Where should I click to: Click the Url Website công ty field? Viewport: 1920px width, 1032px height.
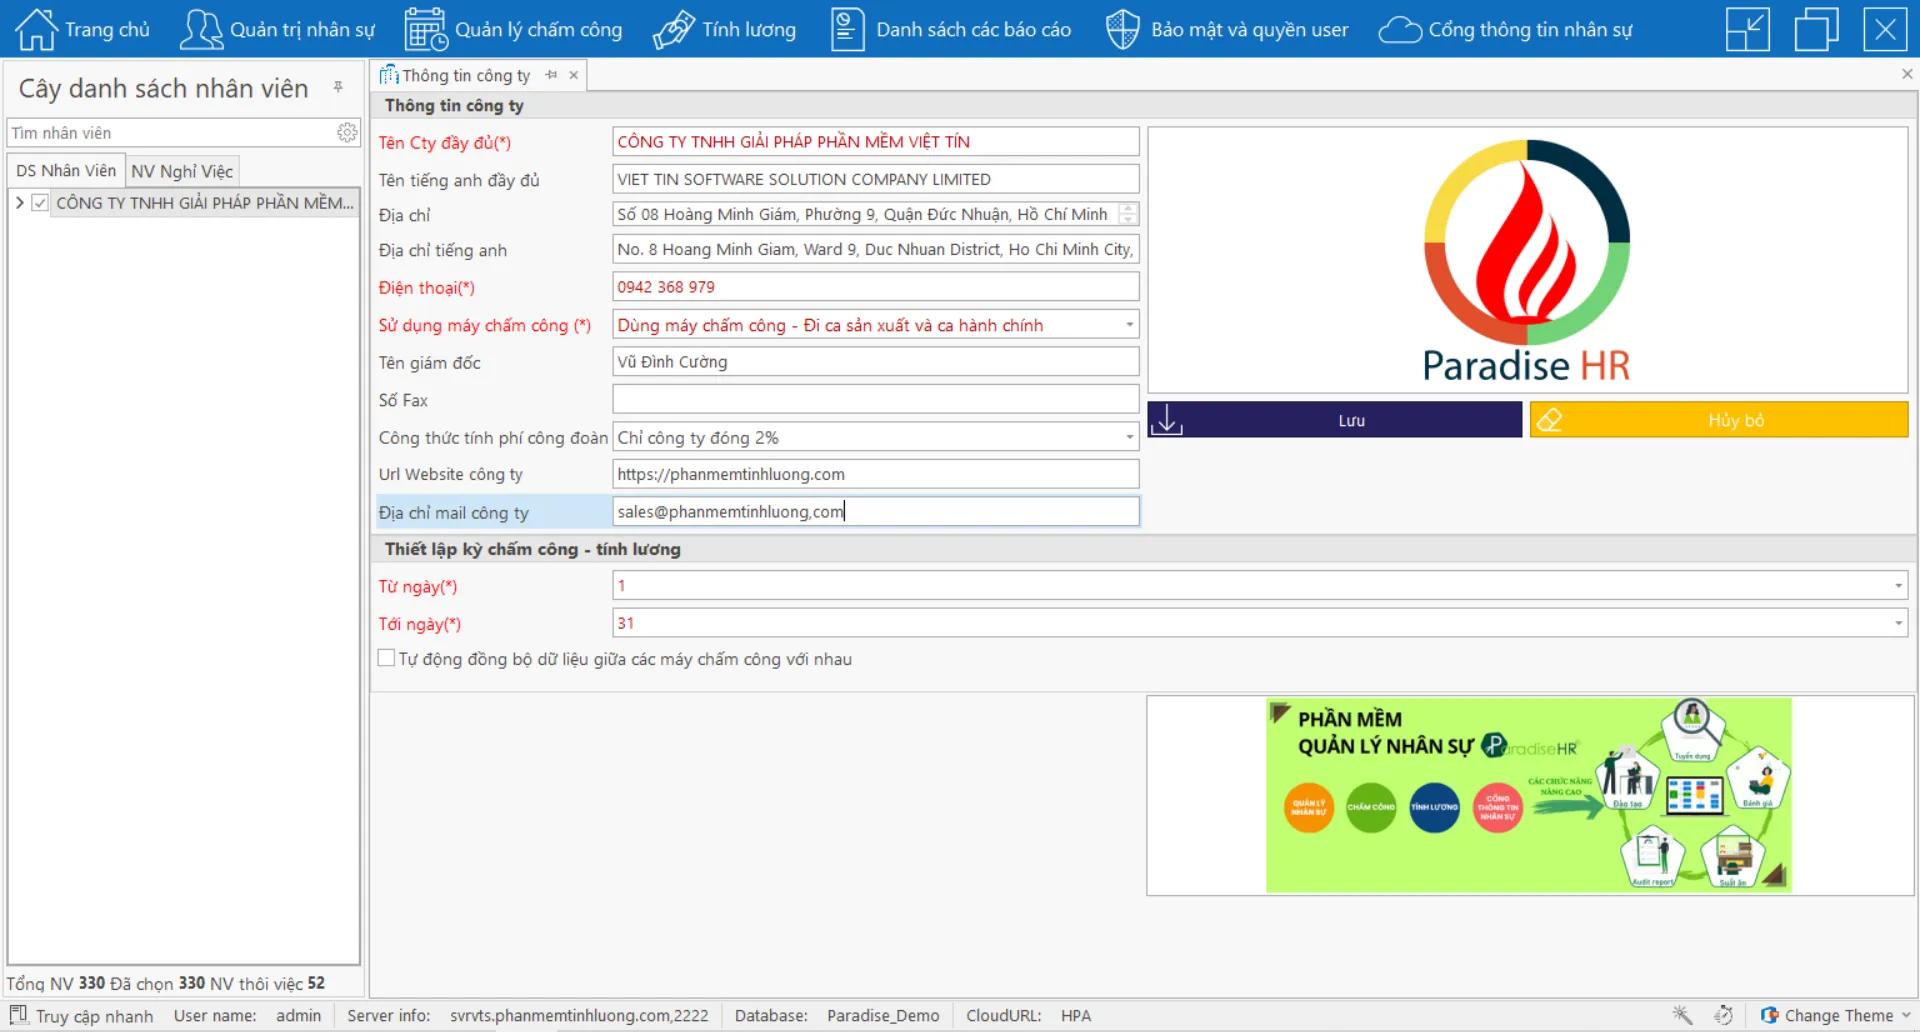[x=875, y=474]
